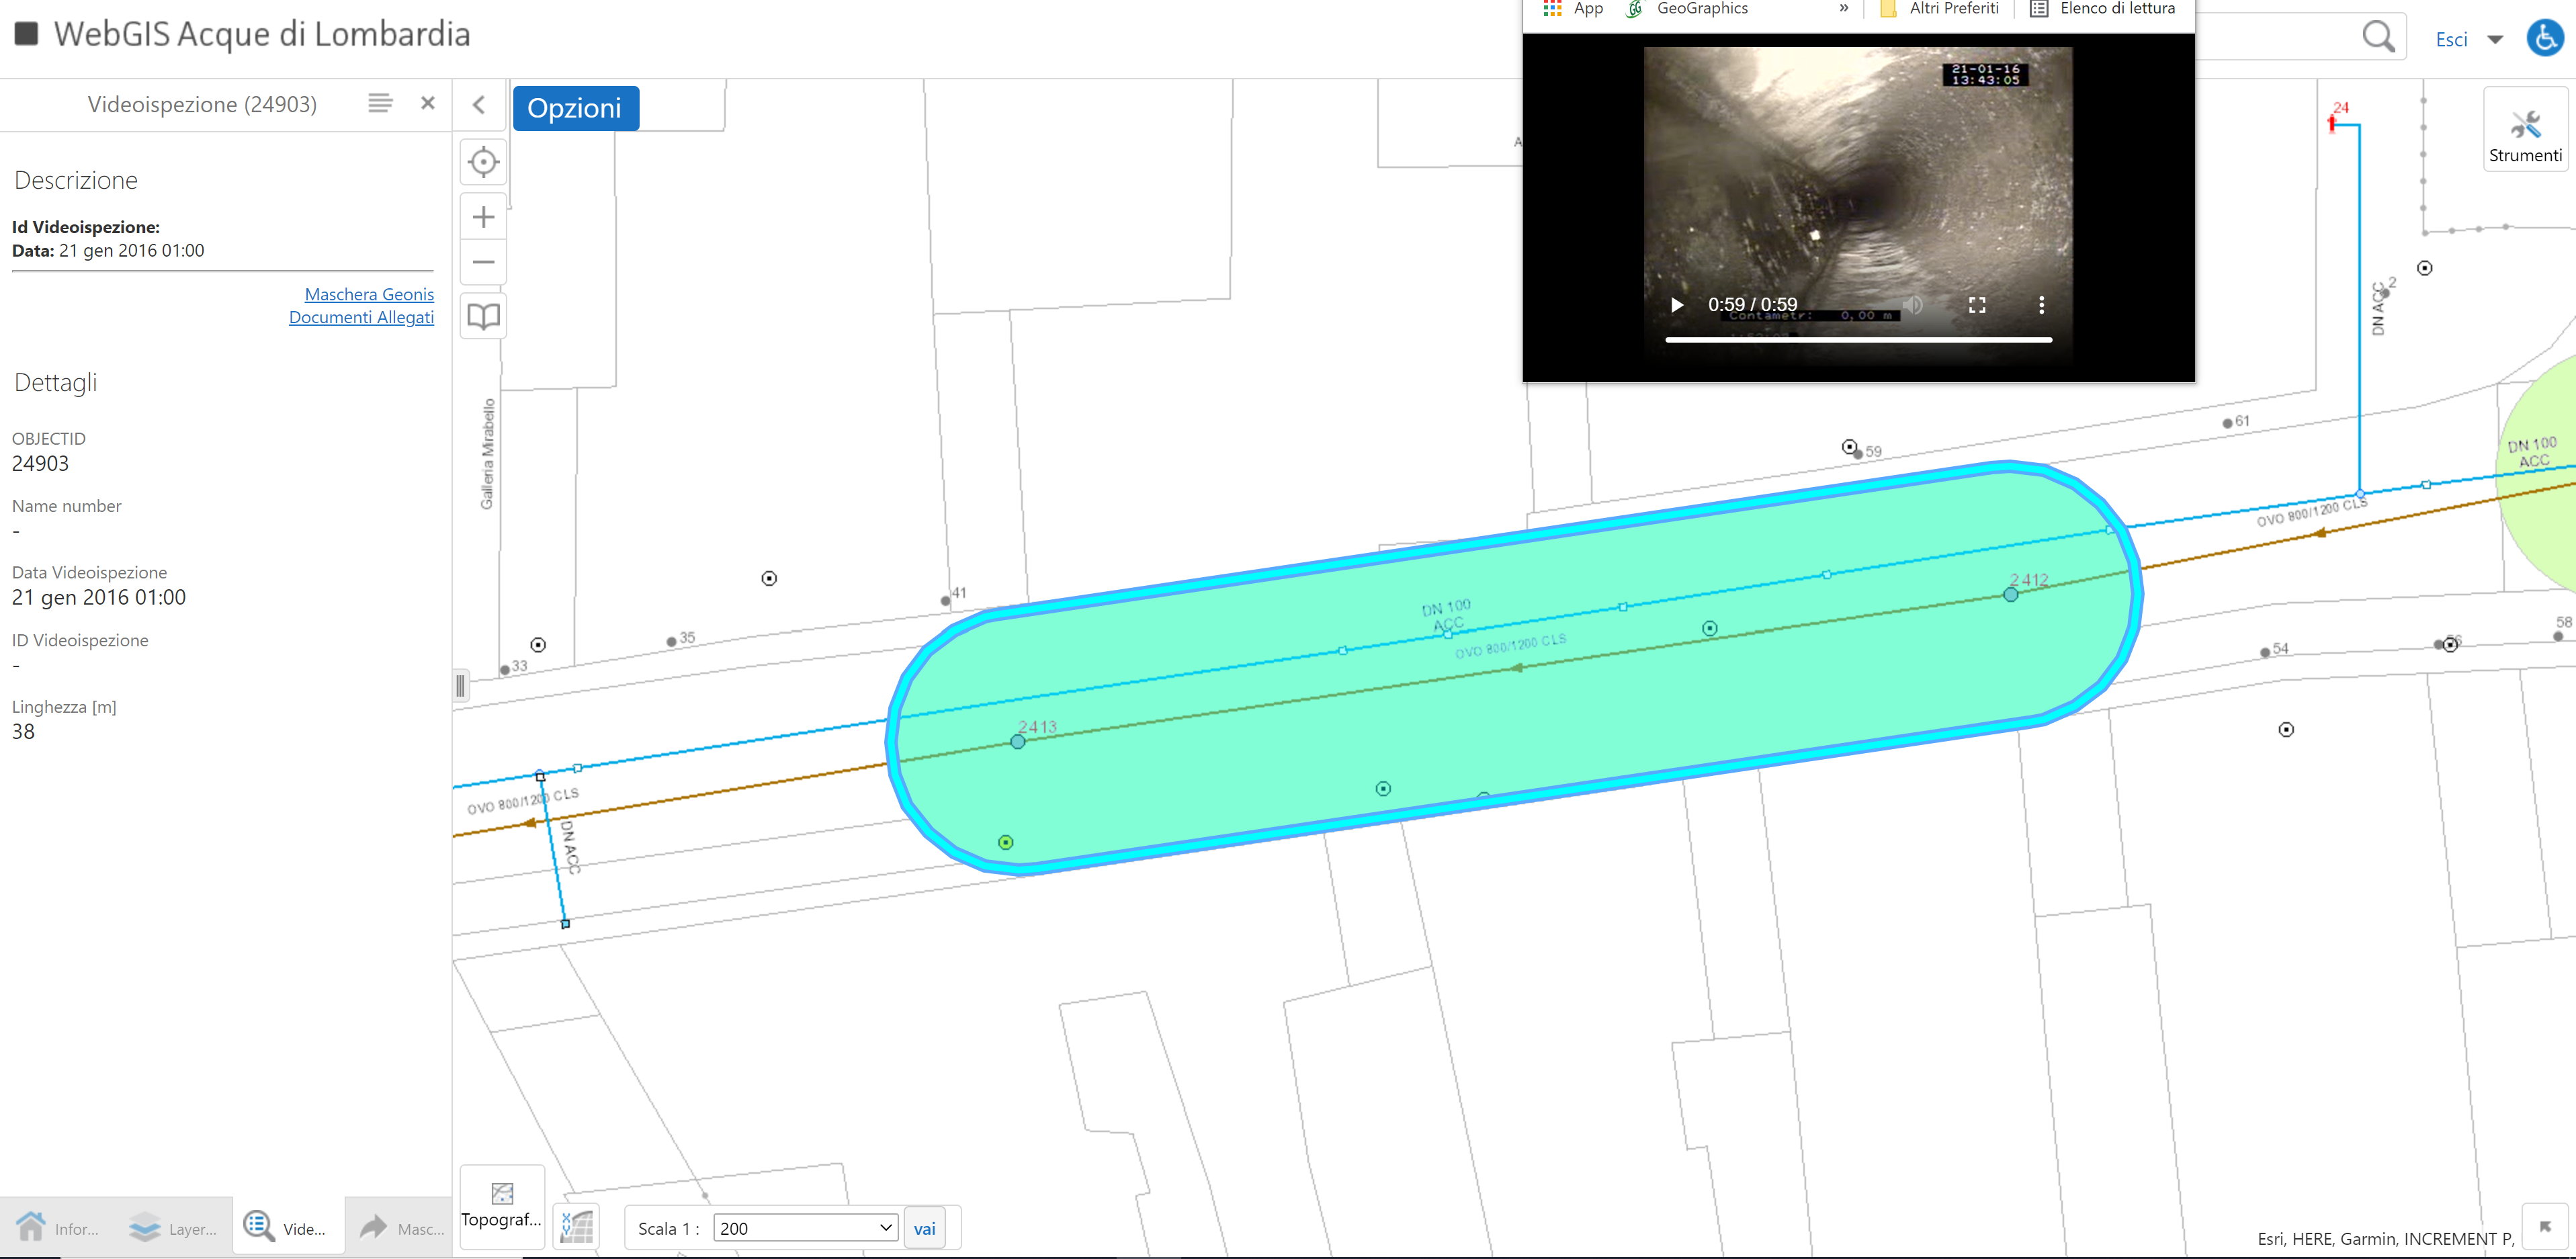Open the GeoGraphics bookmark

(x=1687, y=9)
